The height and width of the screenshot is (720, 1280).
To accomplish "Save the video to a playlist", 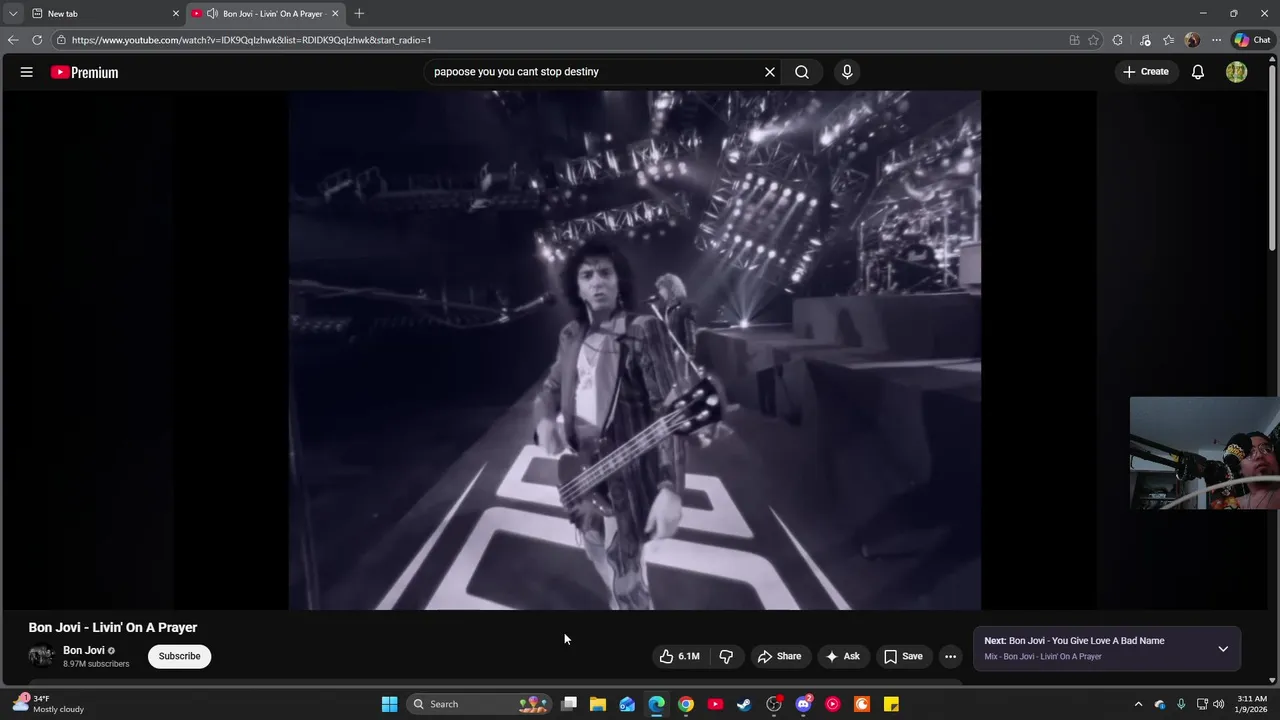I will (903, 656).
